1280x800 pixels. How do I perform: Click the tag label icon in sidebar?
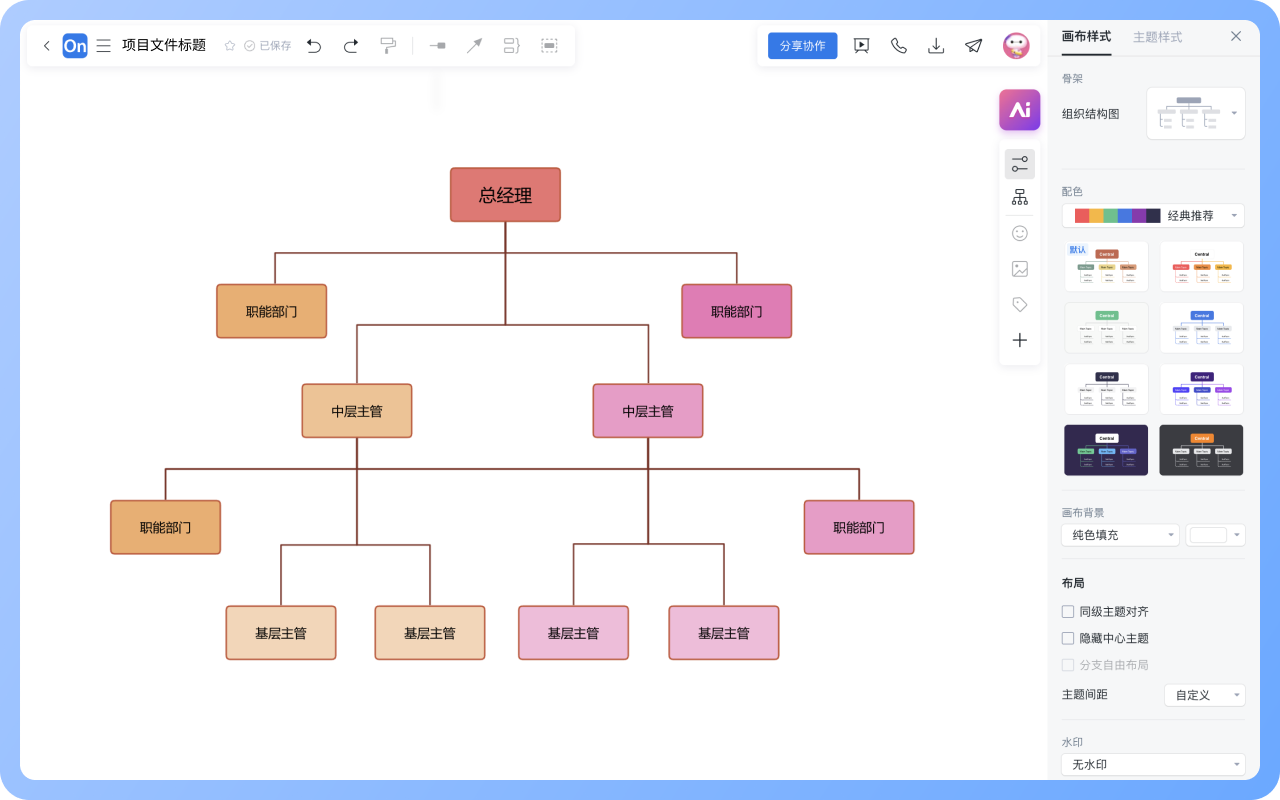[x=1019, y=304]
